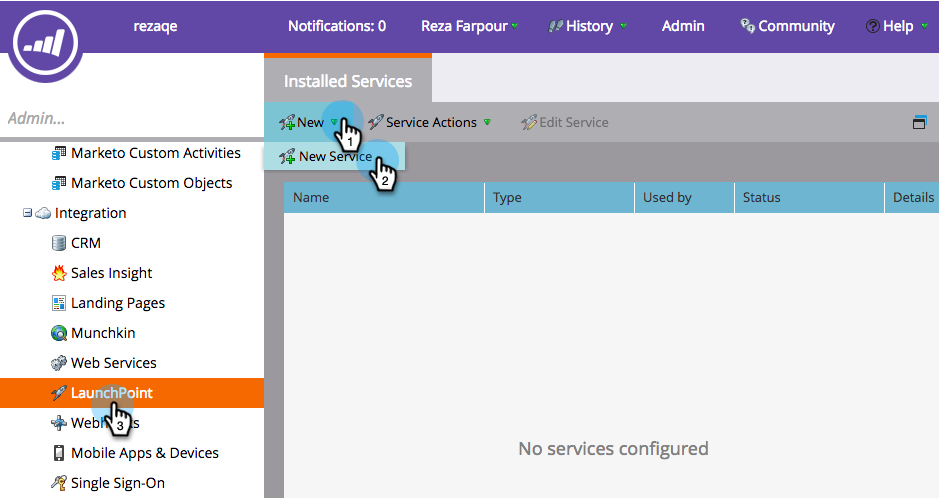Image resolution: width=940 pixels, height=498 pixels.
Task: Sort by the Name column header
Action: coord(384,198)
